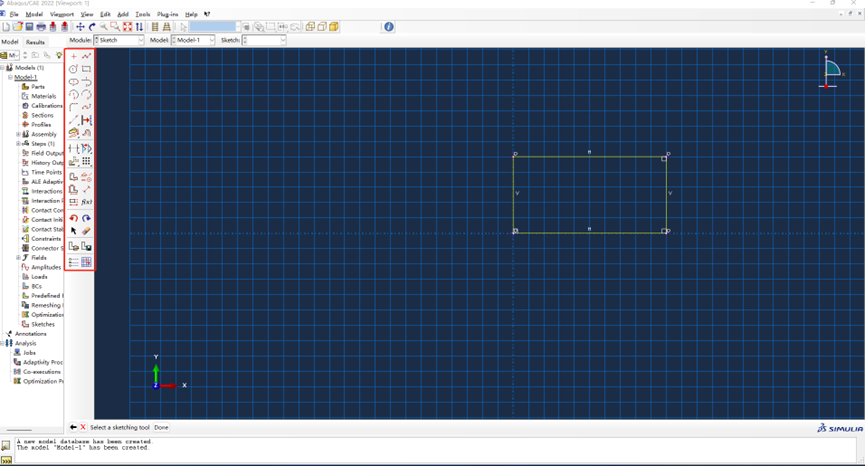Open the Edit menu
The width and height of the screenshot is (865, 466).
(x=105, y=14)
